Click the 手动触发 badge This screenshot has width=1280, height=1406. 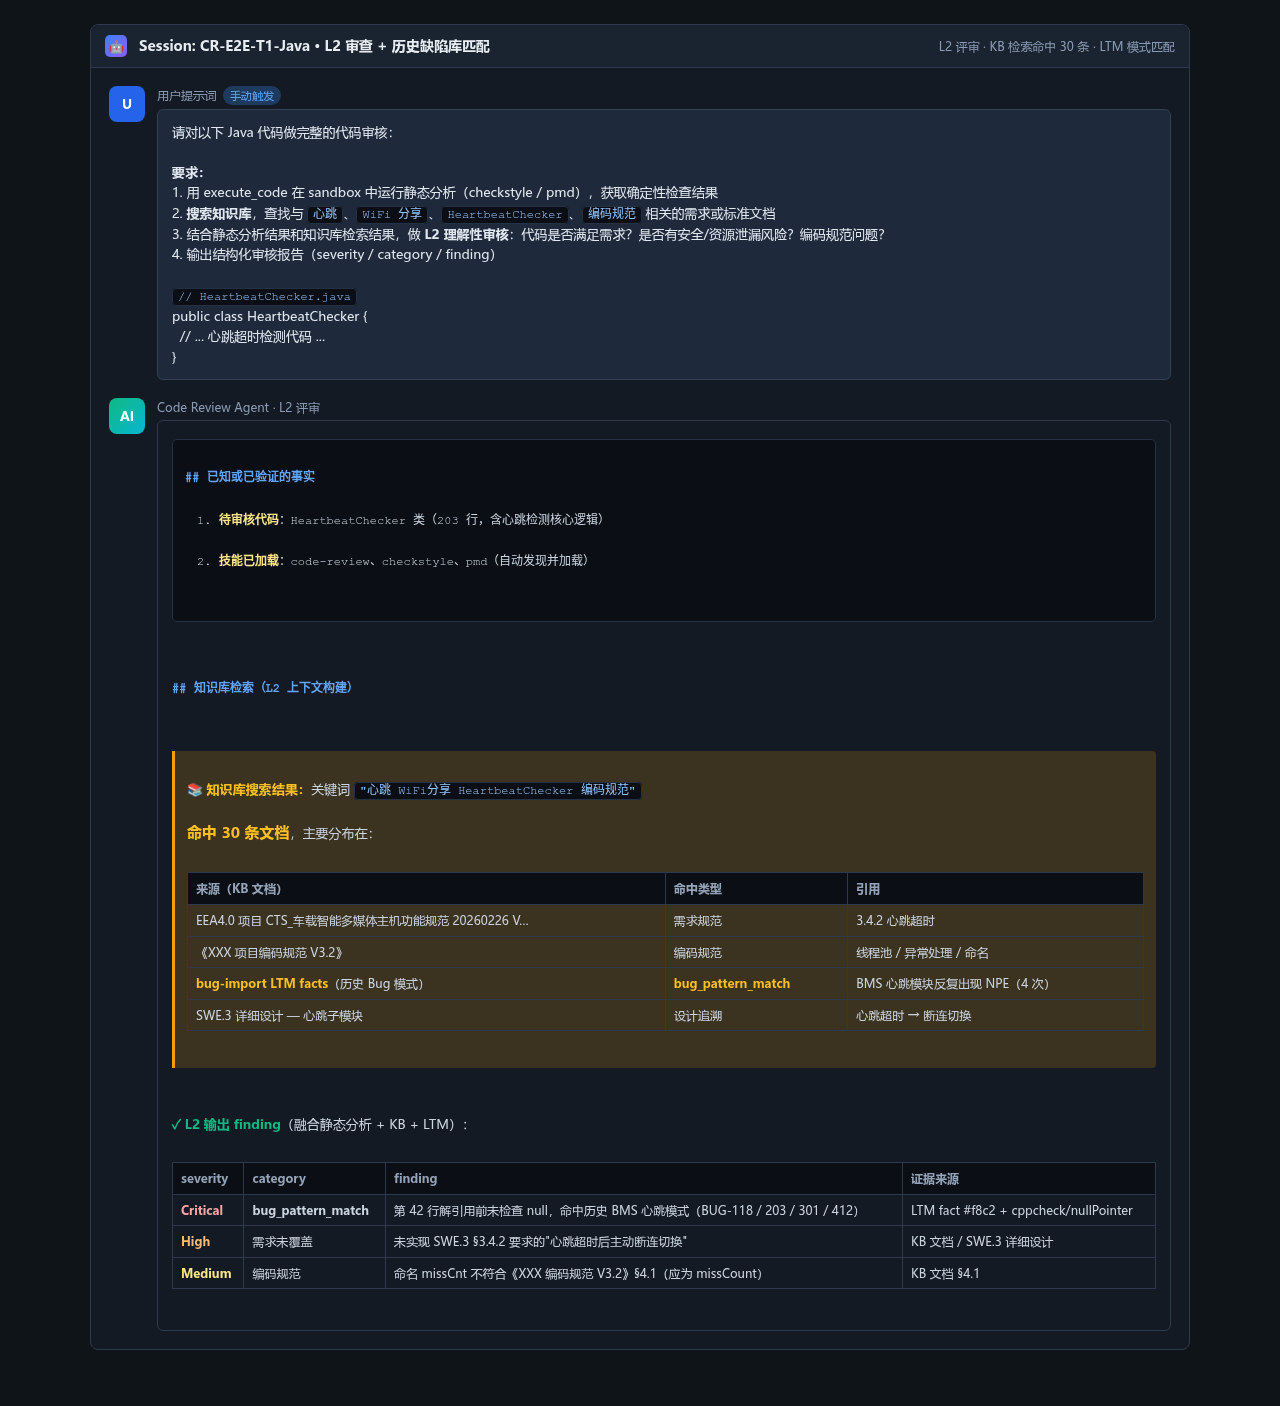tap(252, 96)
